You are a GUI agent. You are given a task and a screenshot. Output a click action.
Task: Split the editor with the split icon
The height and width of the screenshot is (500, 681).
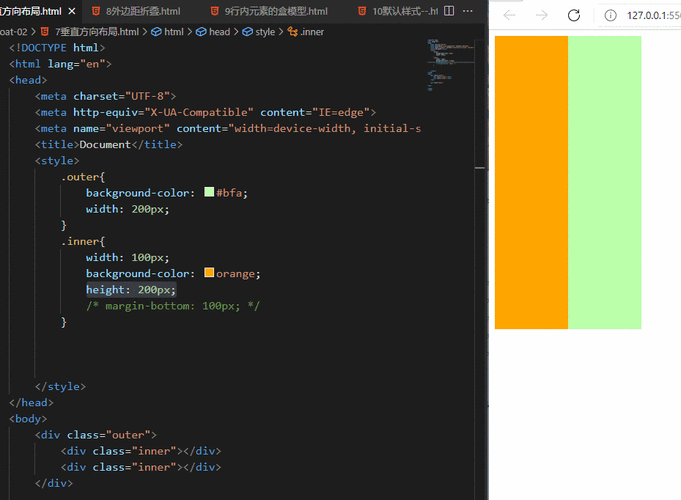tap(450, 11)
